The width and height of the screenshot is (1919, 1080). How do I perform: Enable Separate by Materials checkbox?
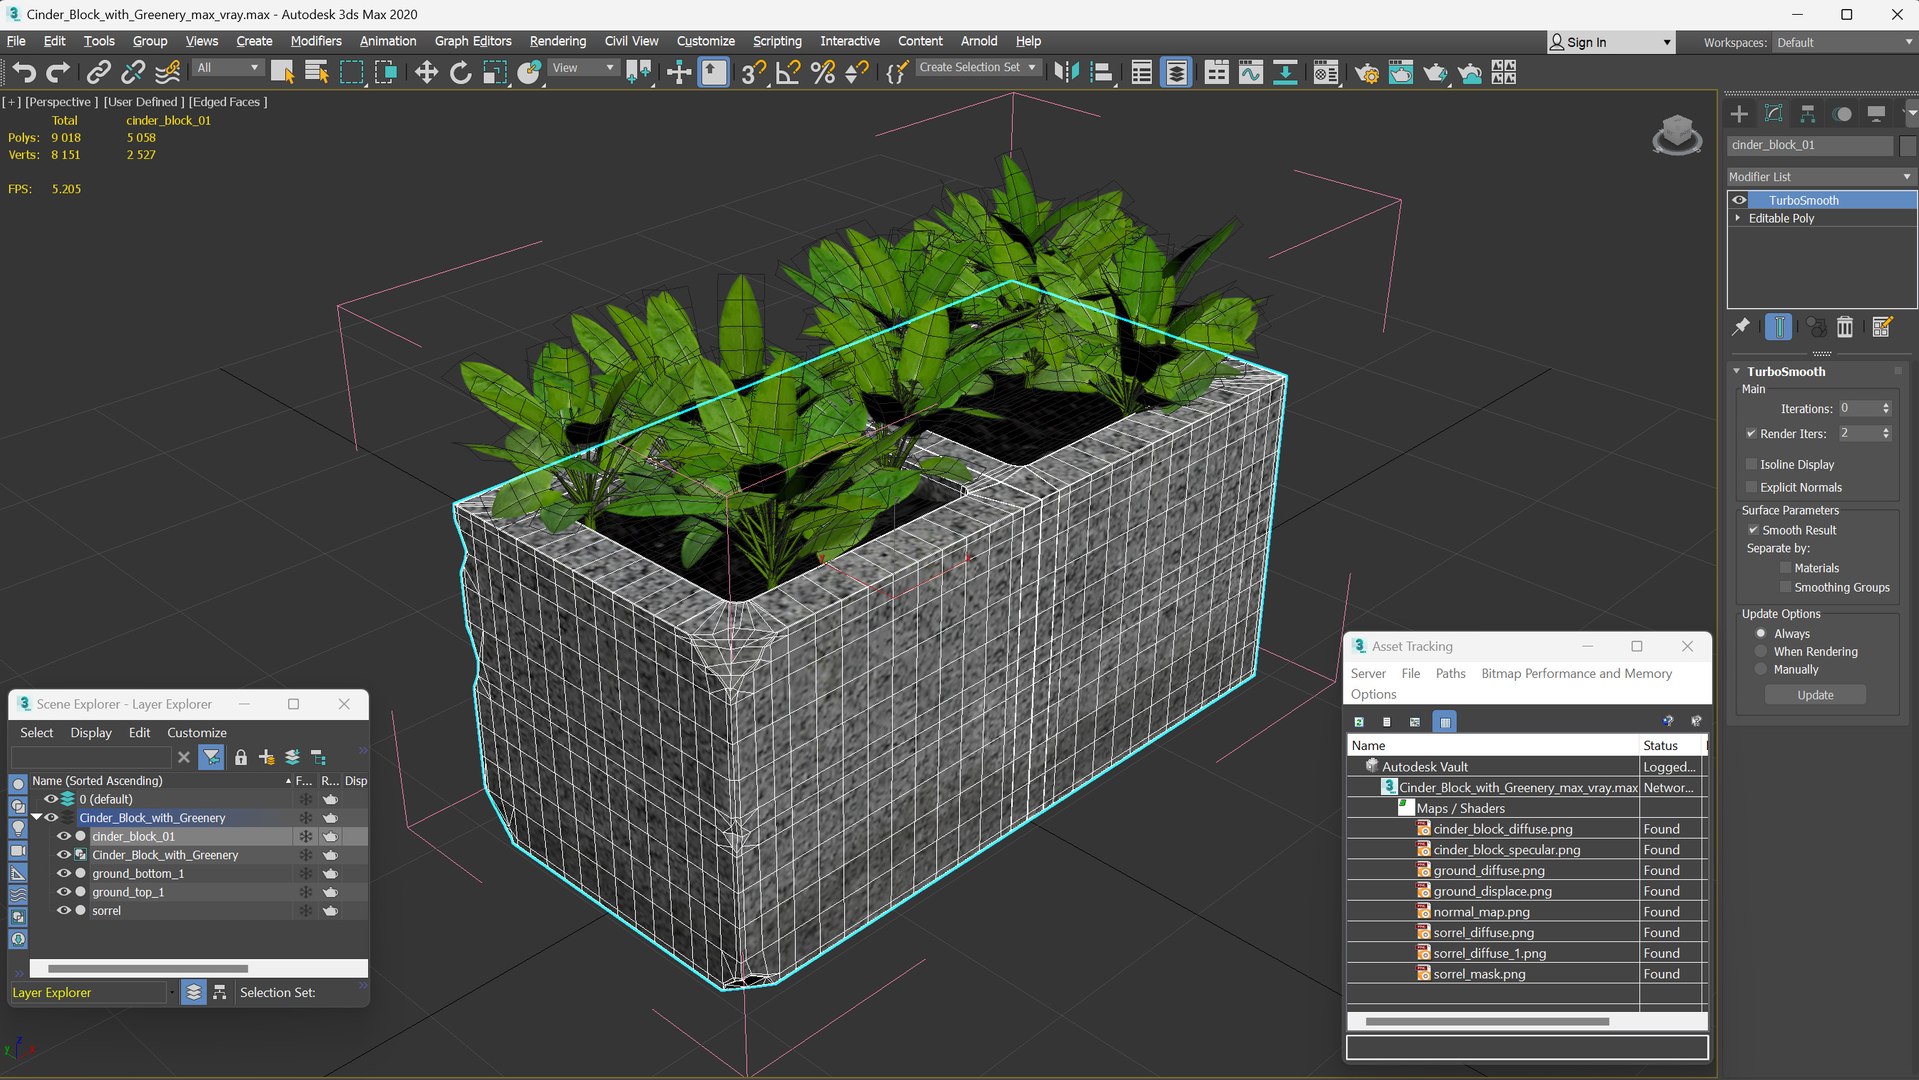[x=1785, y=568]
